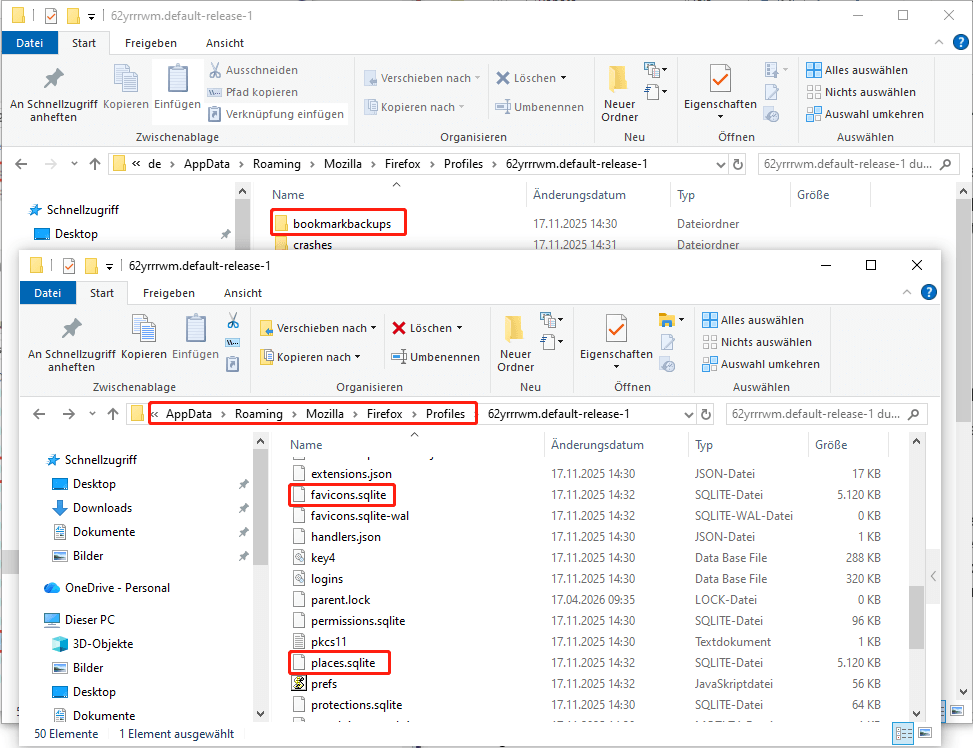Select the places.sqlite file
The image size is (973, 748).
(x=343, y=663)
